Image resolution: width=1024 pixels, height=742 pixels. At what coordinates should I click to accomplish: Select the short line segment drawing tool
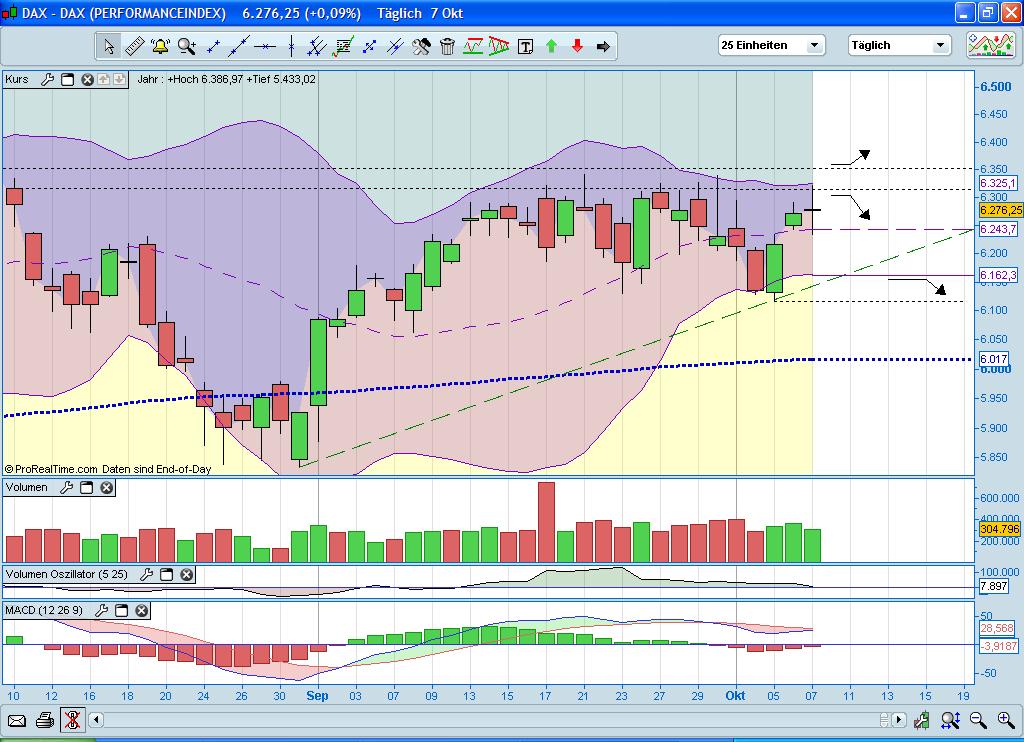coord(213,46)
